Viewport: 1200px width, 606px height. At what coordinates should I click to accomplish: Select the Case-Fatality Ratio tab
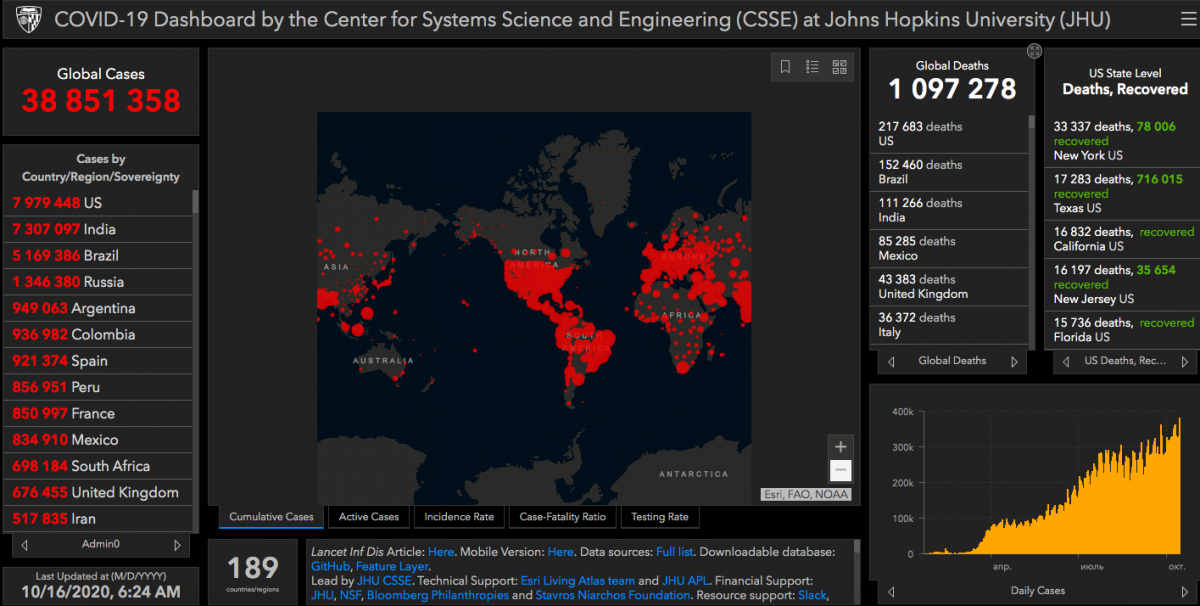(562, 517)
